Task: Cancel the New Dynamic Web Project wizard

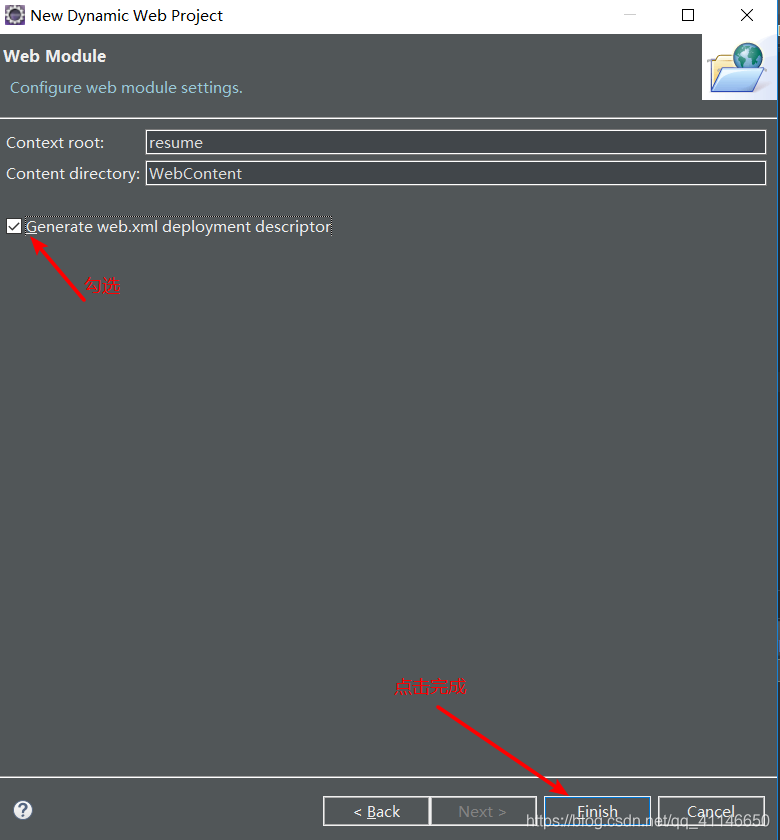Action: click(x=711, y=811)
